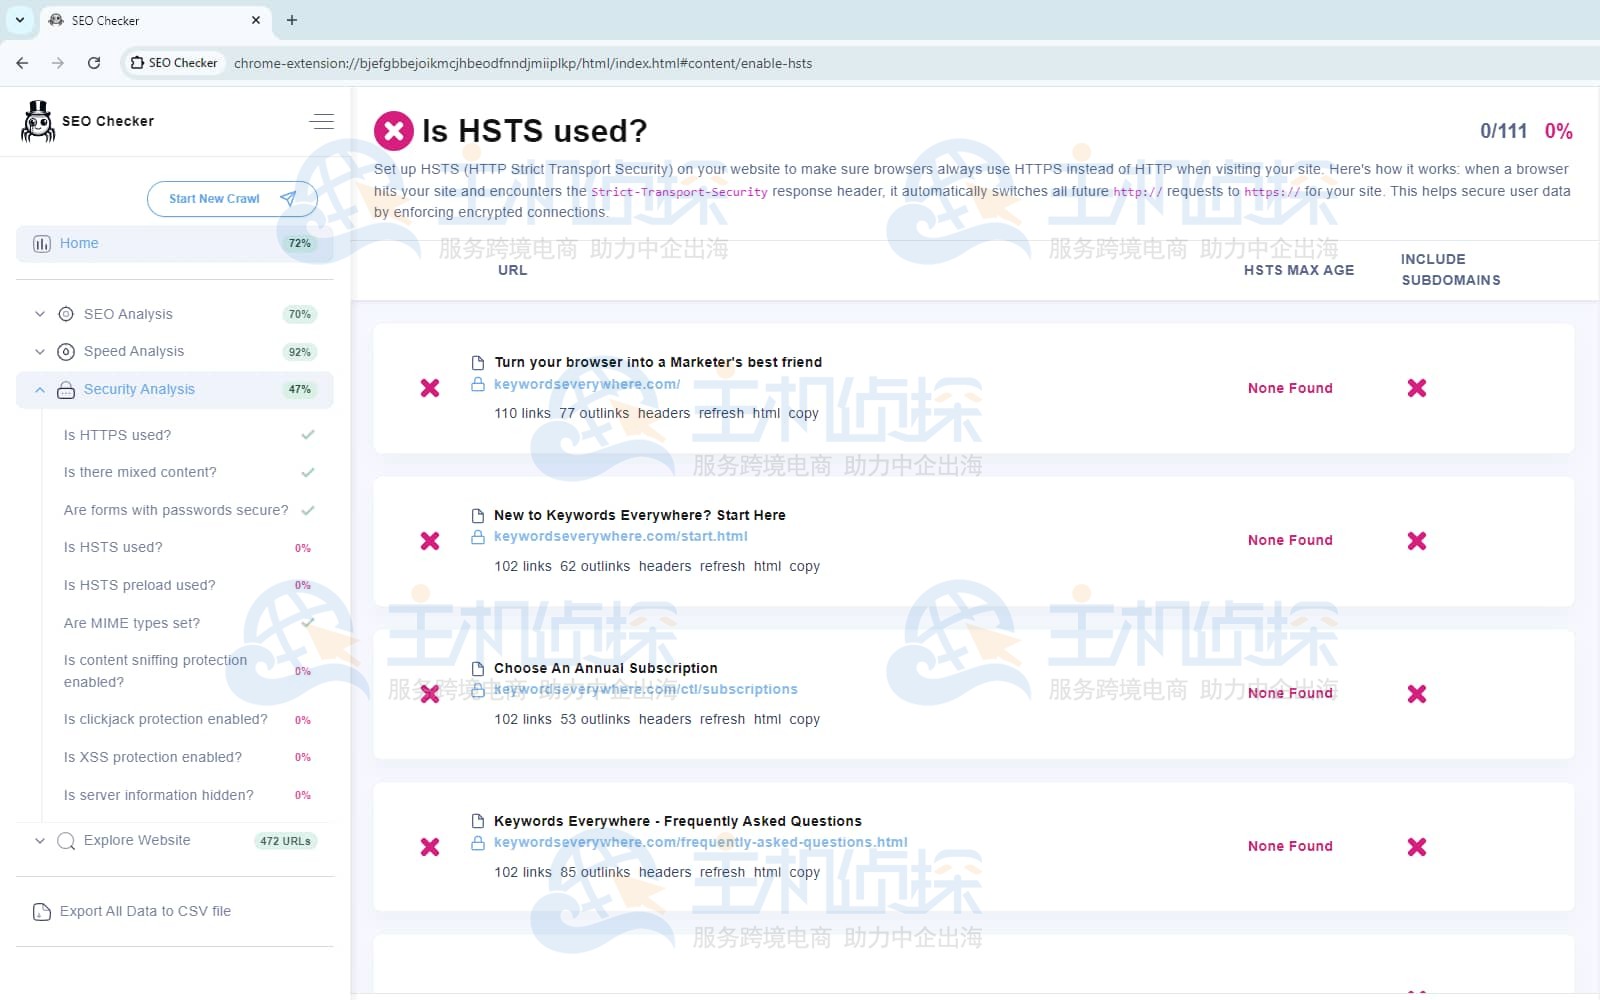Open the 'Is HTTPS used?' check
This screenshot has width=1600, height=1000.
pos(117,435)
